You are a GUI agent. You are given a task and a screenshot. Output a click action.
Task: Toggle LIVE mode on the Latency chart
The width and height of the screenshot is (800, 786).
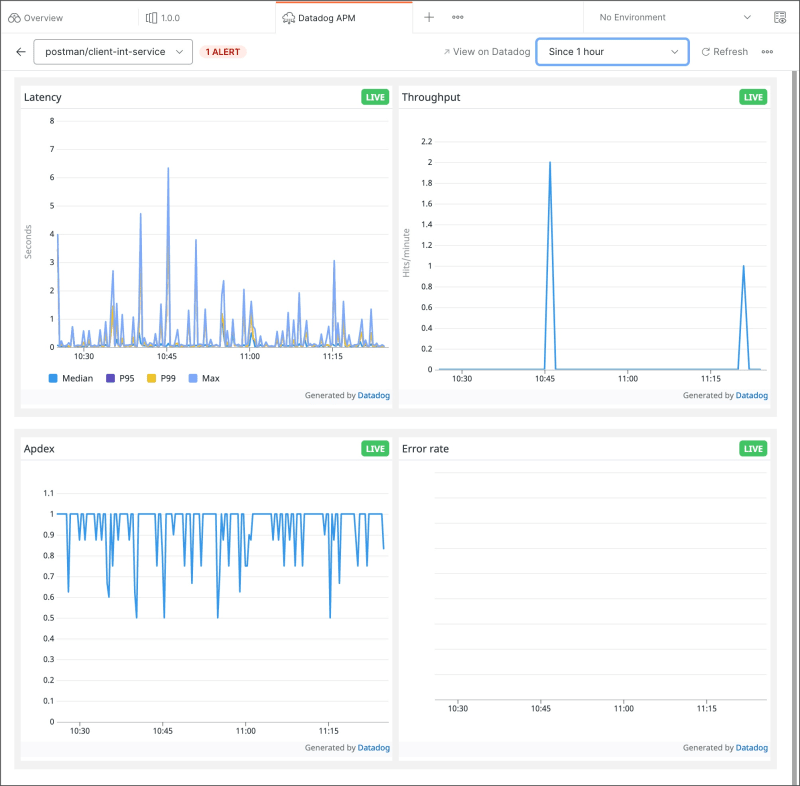374,96
